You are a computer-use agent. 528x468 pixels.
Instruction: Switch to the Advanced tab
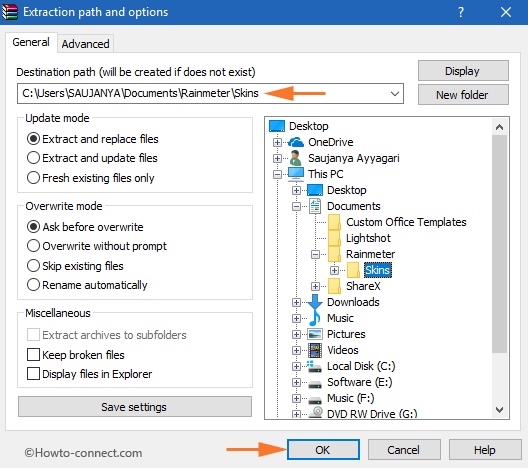tap(86, 44)
